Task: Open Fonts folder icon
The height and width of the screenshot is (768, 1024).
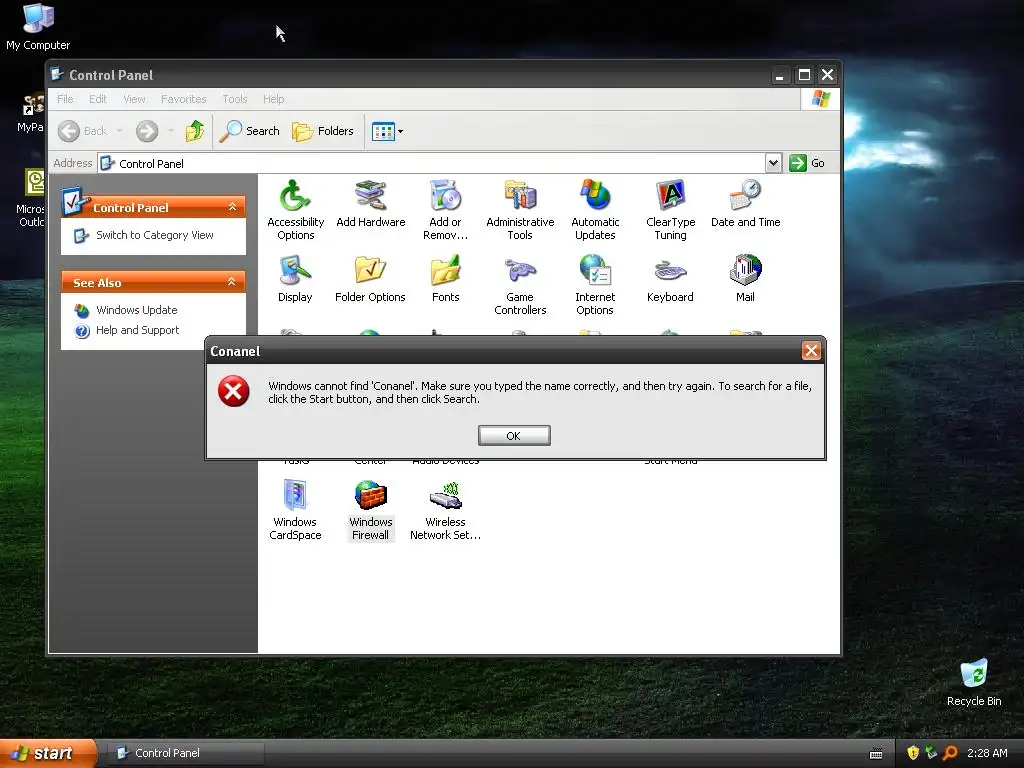Action: point(445,278)
